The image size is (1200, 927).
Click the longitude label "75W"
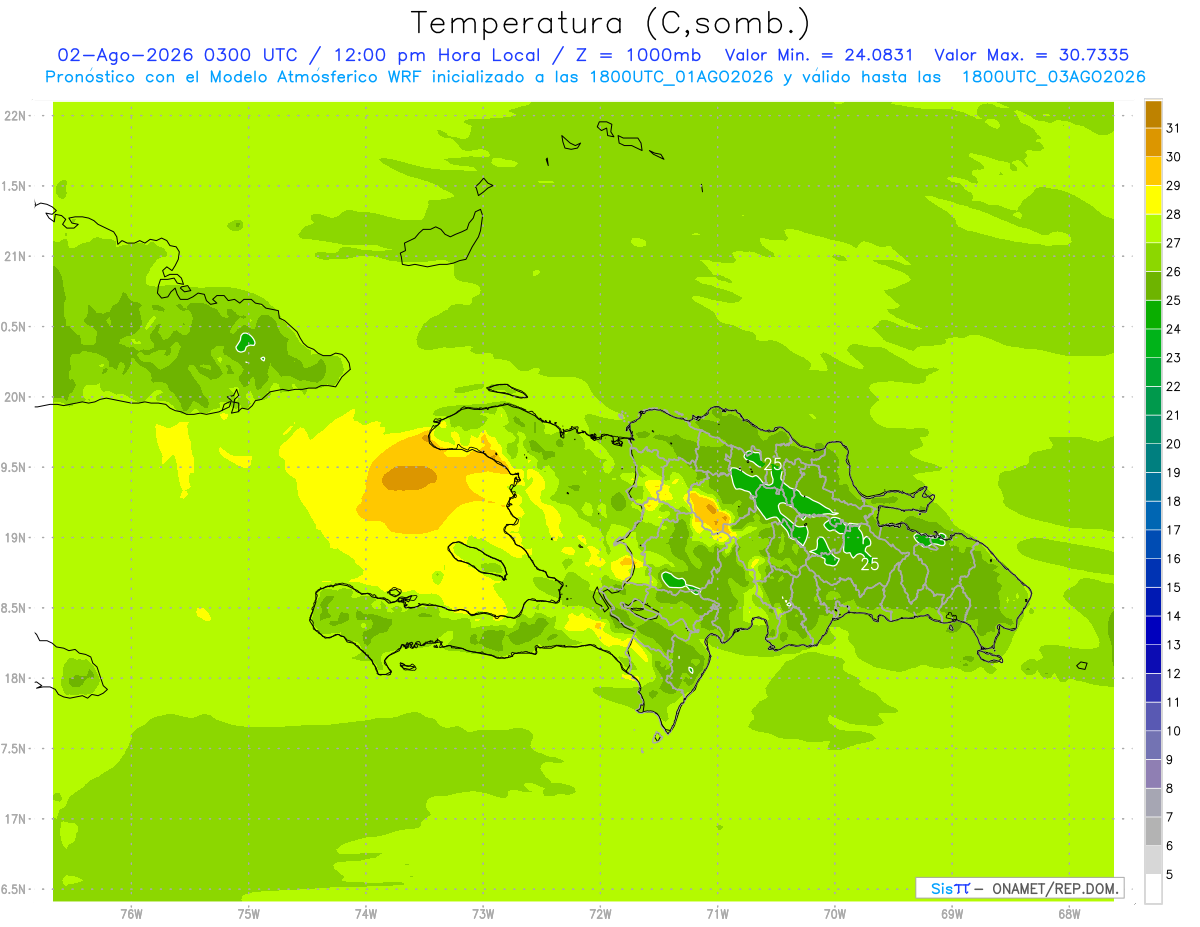(x=249, y=913)
